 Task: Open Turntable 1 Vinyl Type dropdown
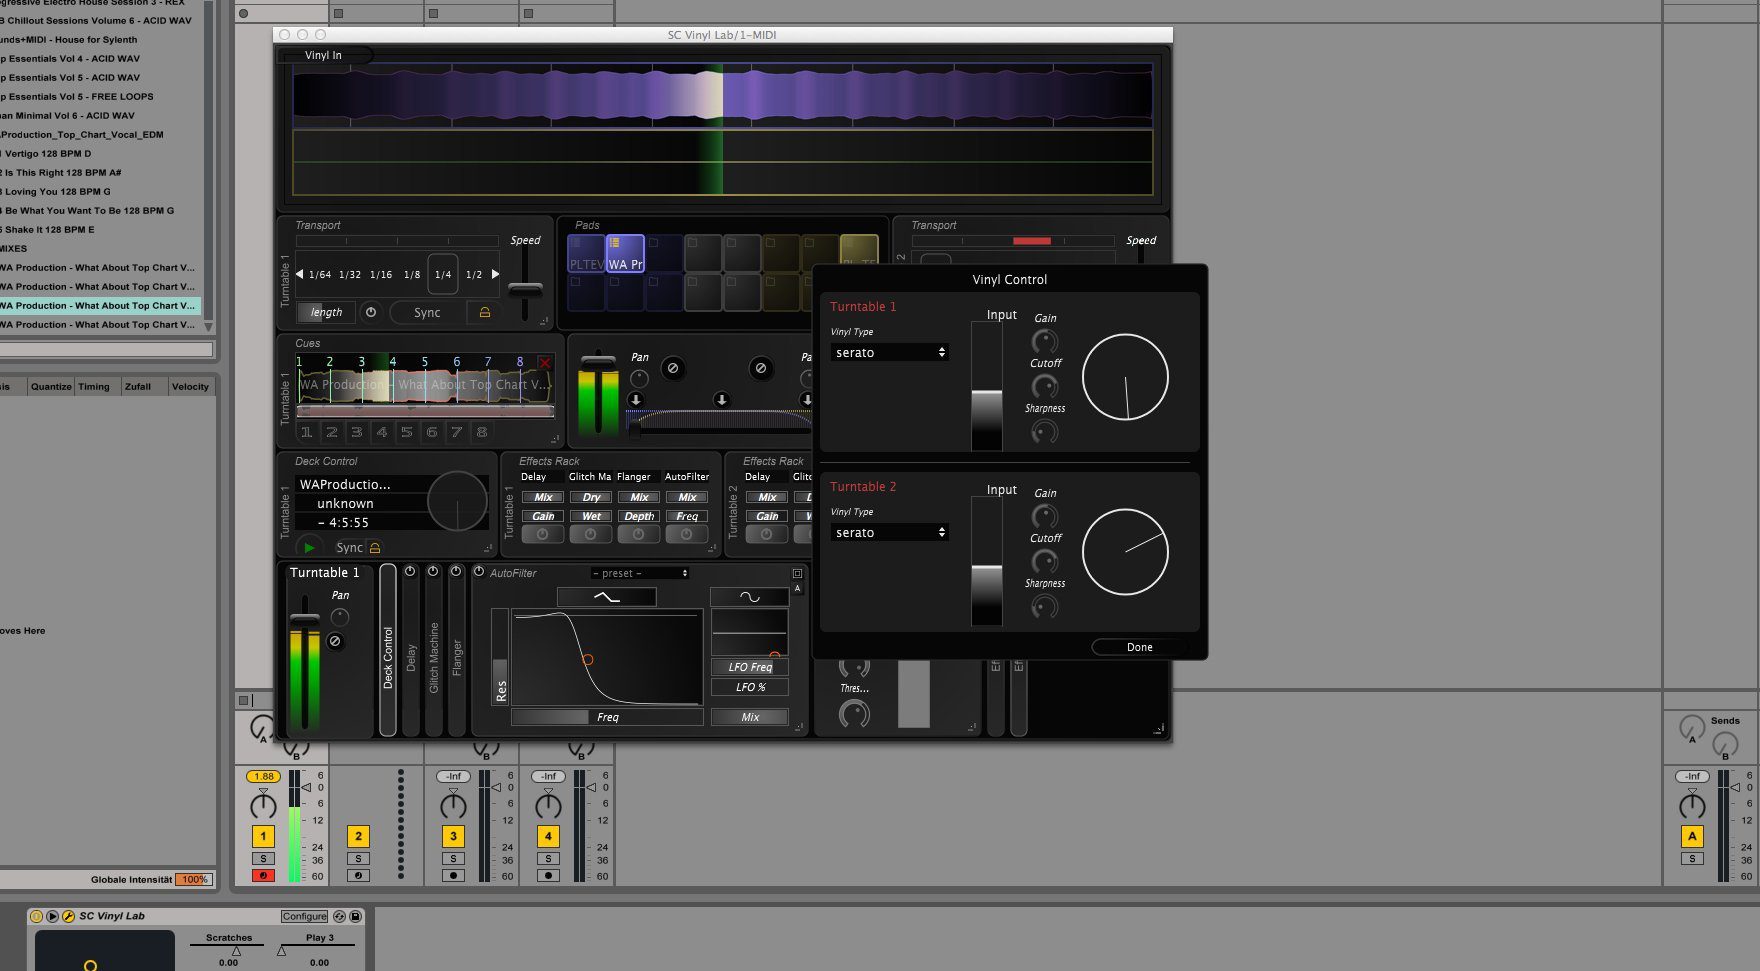click(x=889, y=353)
